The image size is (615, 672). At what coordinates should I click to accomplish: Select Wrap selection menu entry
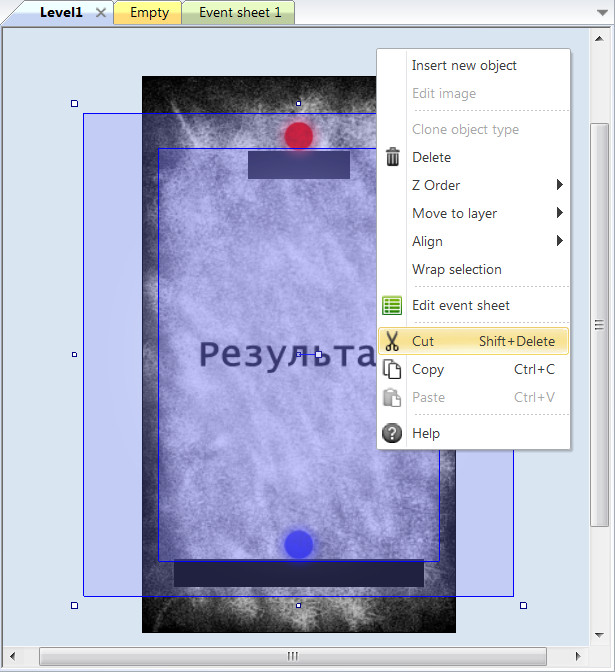tap(457, 269)
